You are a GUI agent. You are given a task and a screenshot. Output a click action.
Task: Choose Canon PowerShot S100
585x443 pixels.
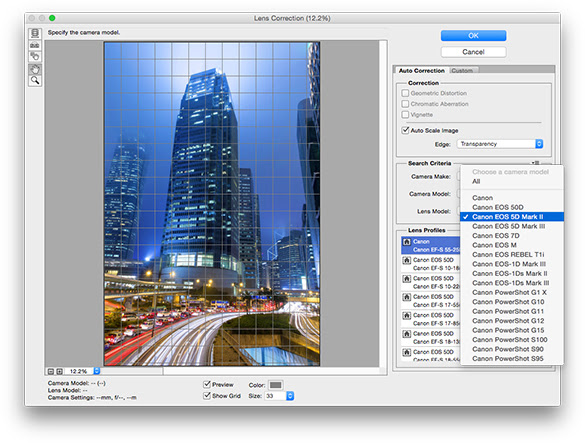tap(512, 340)
